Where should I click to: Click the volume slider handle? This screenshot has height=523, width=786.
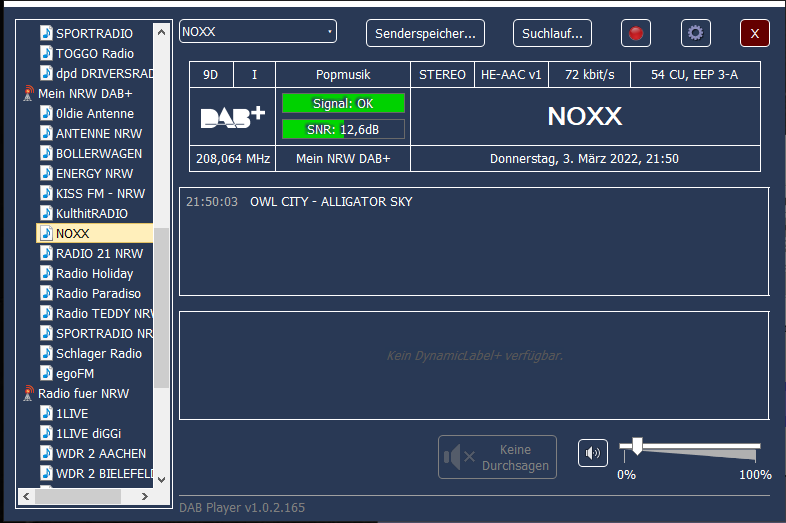click(x=636, y=446)
